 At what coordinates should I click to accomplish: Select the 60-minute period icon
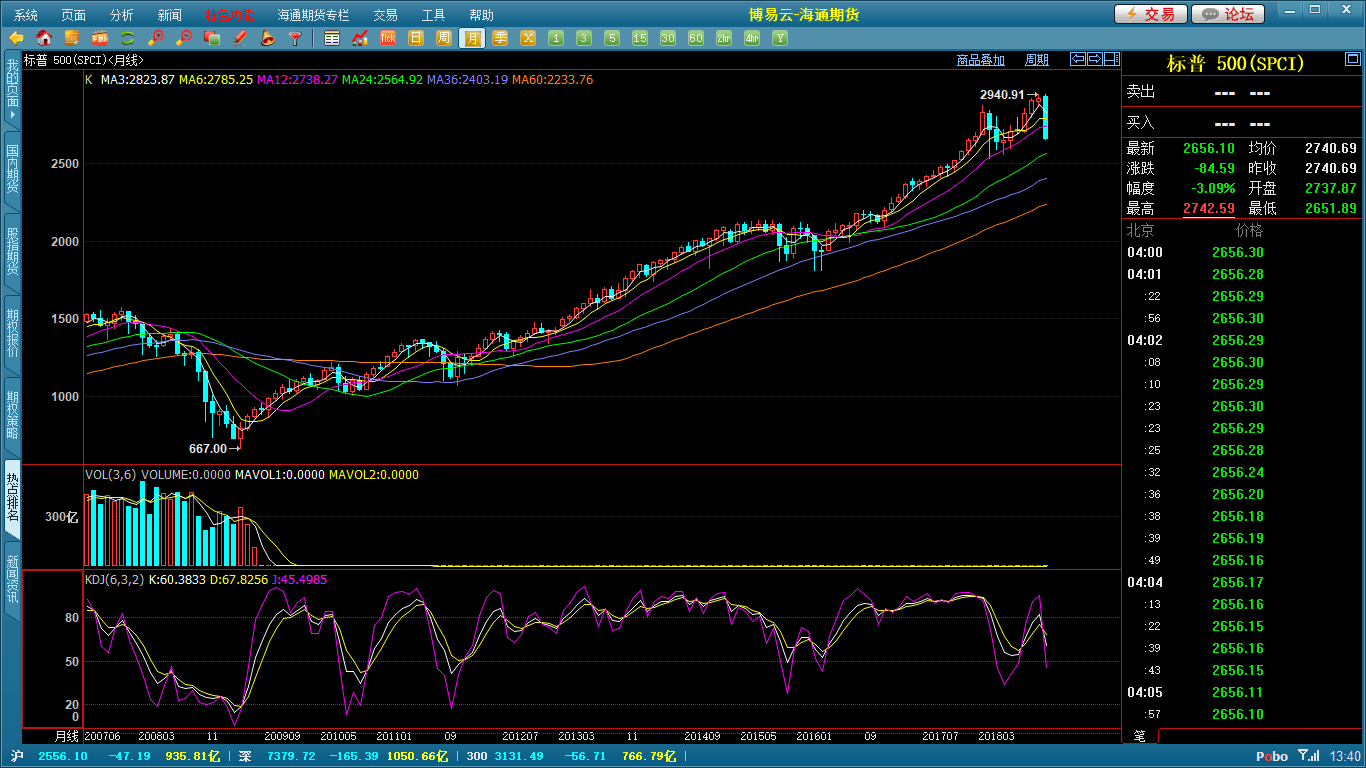(696, 38)
